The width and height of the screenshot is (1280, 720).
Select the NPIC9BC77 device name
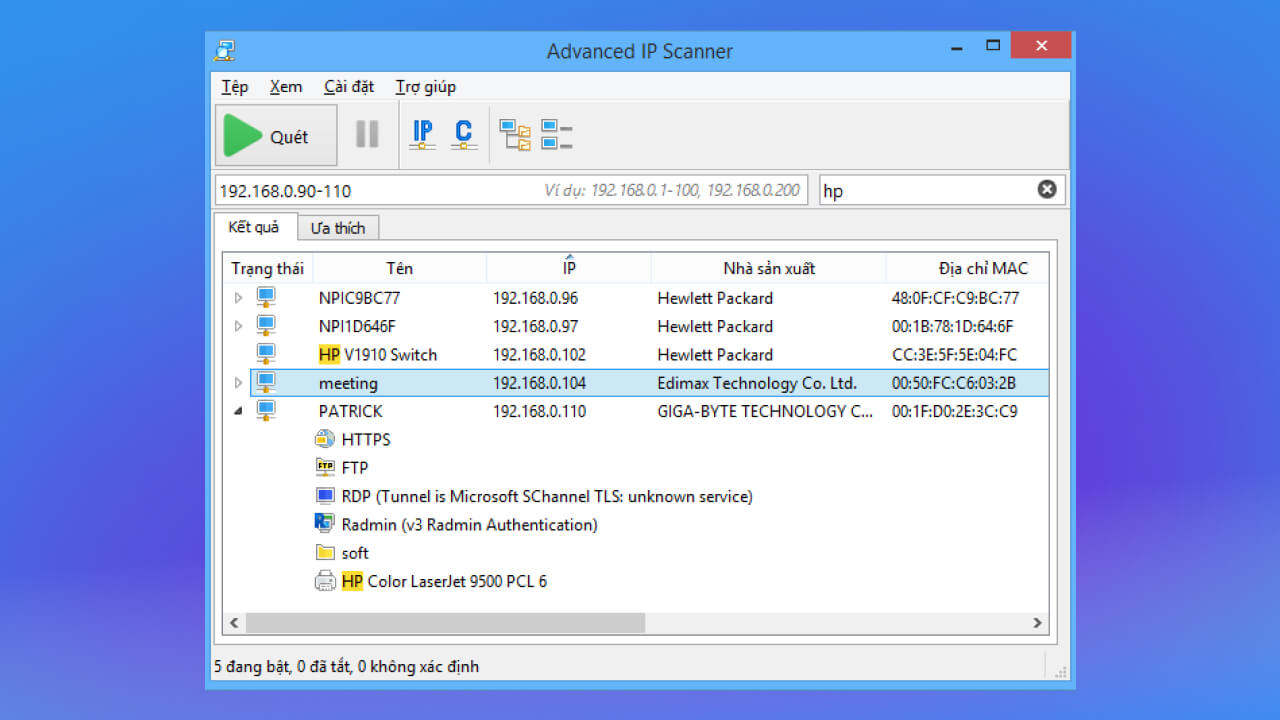(360, 298)
